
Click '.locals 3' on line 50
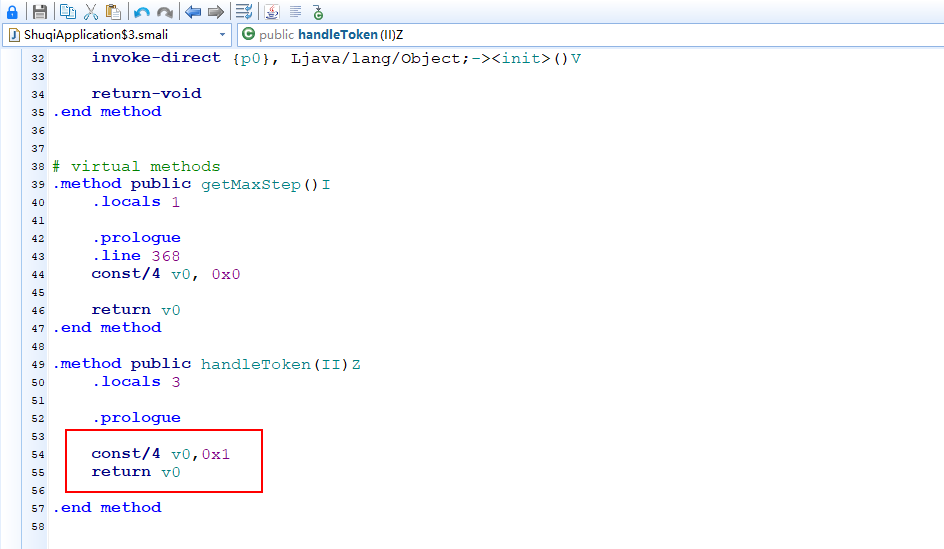click(136, 382)
